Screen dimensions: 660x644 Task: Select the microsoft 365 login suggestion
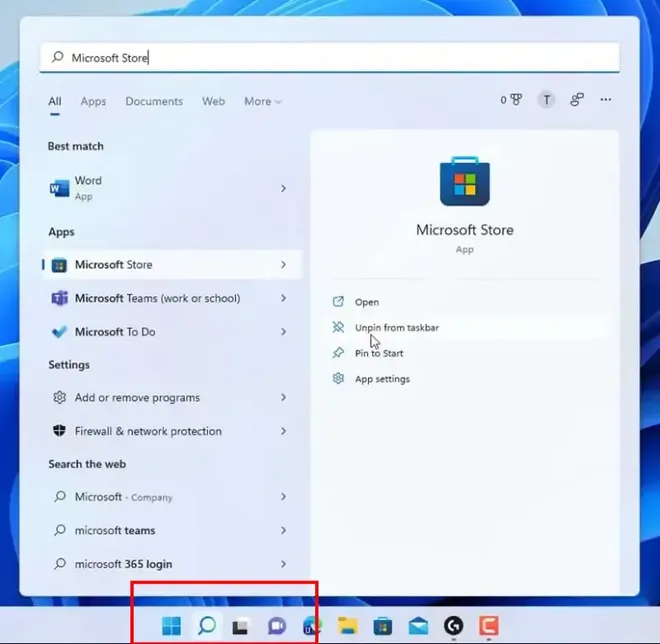pos(172,564)
